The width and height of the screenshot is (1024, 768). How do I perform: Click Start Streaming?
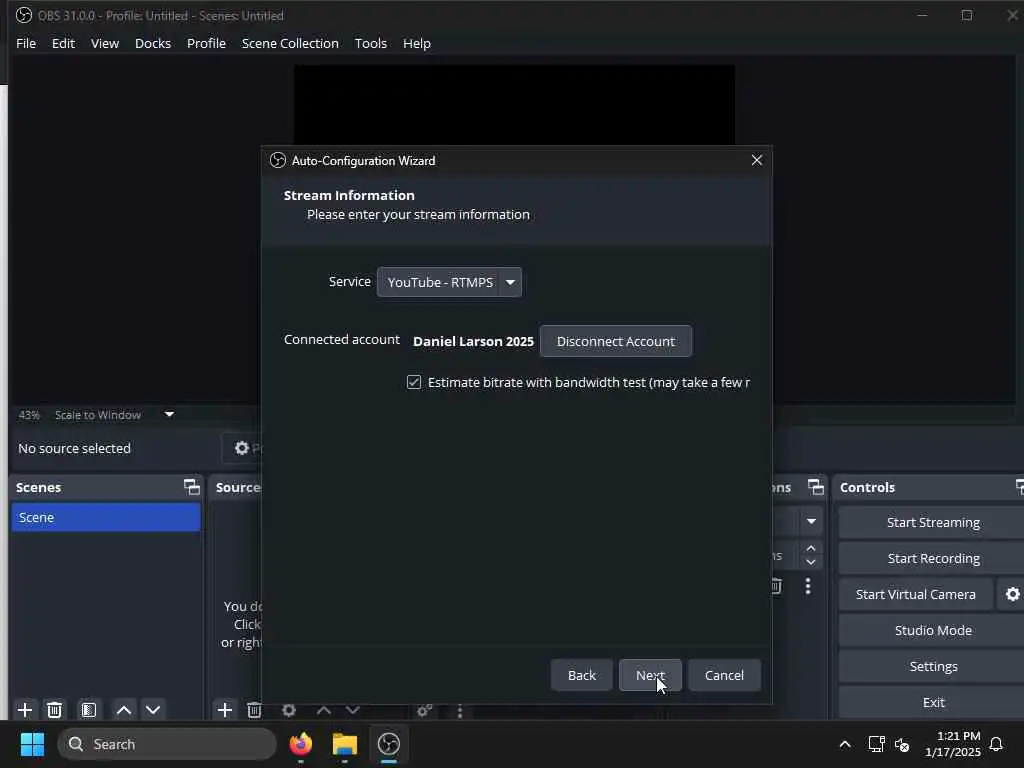933,522
